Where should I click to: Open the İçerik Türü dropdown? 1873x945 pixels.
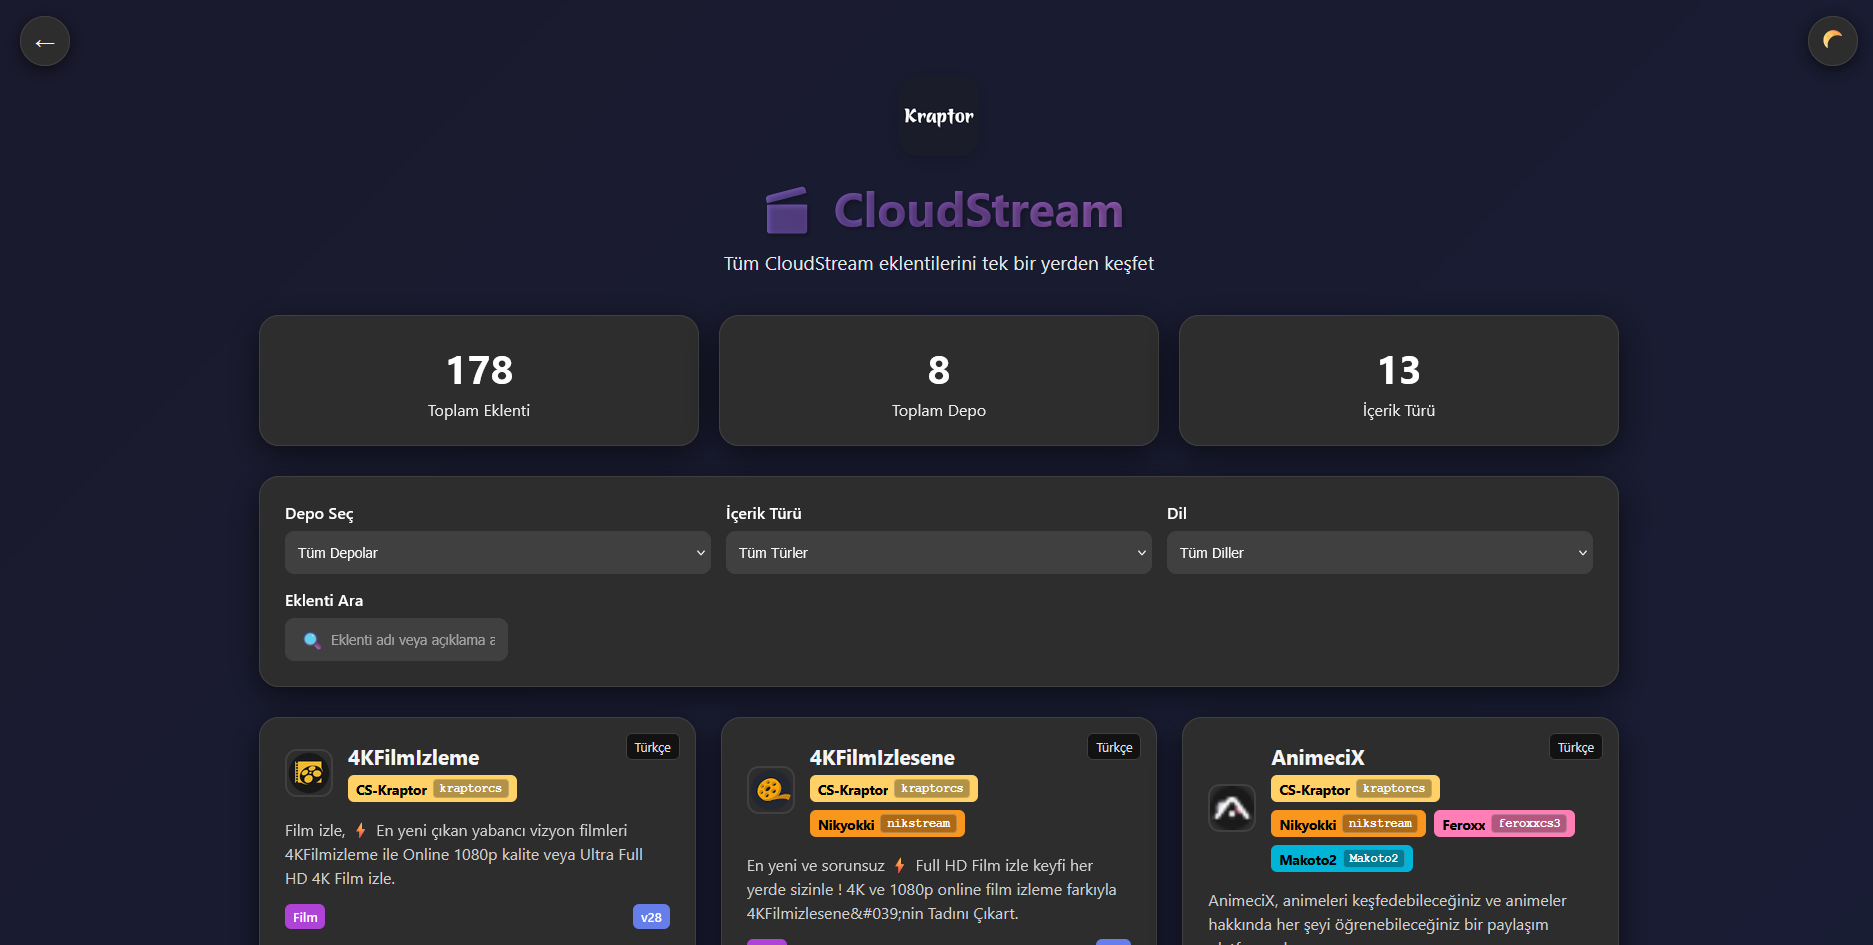[938, 553]
